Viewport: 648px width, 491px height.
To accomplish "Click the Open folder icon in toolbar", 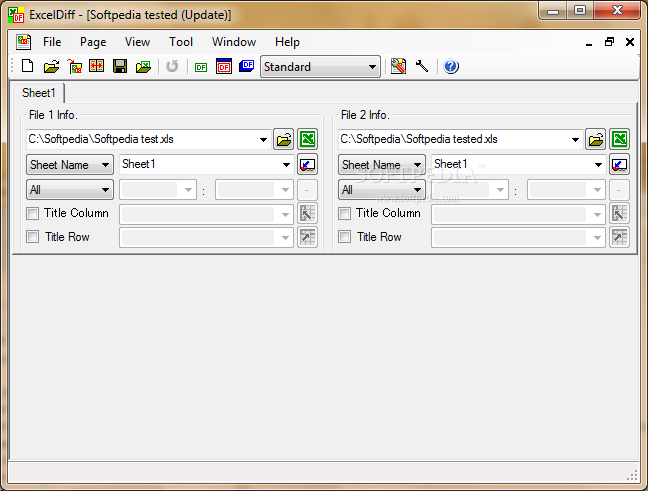I will click(x=51, y=66).
